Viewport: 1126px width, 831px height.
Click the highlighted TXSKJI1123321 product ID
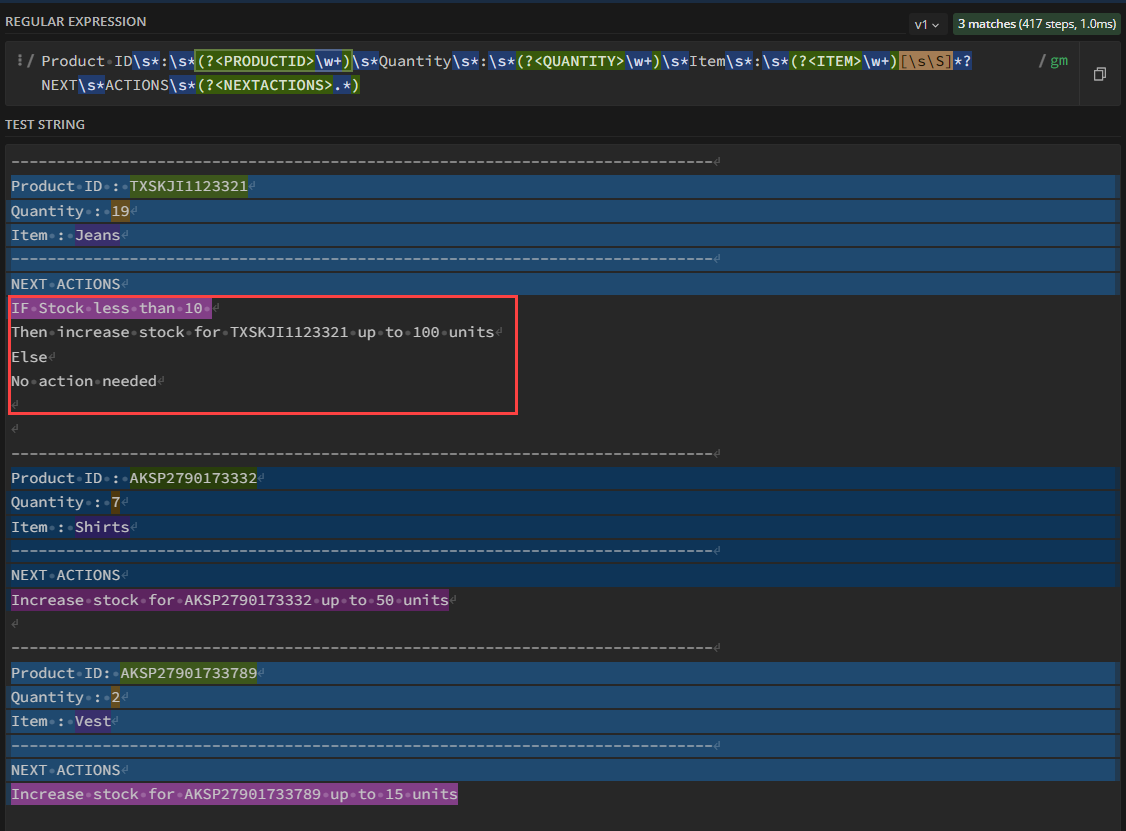coord(189,186)
